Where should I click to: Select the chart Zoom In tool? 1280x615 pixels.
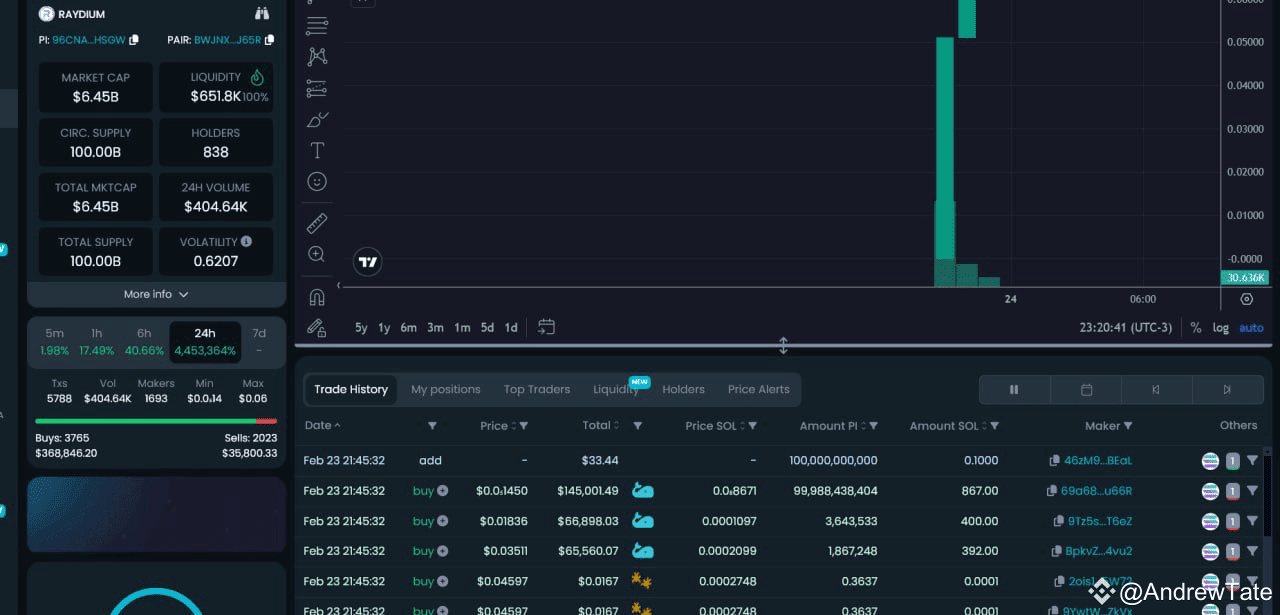point(317,254)
